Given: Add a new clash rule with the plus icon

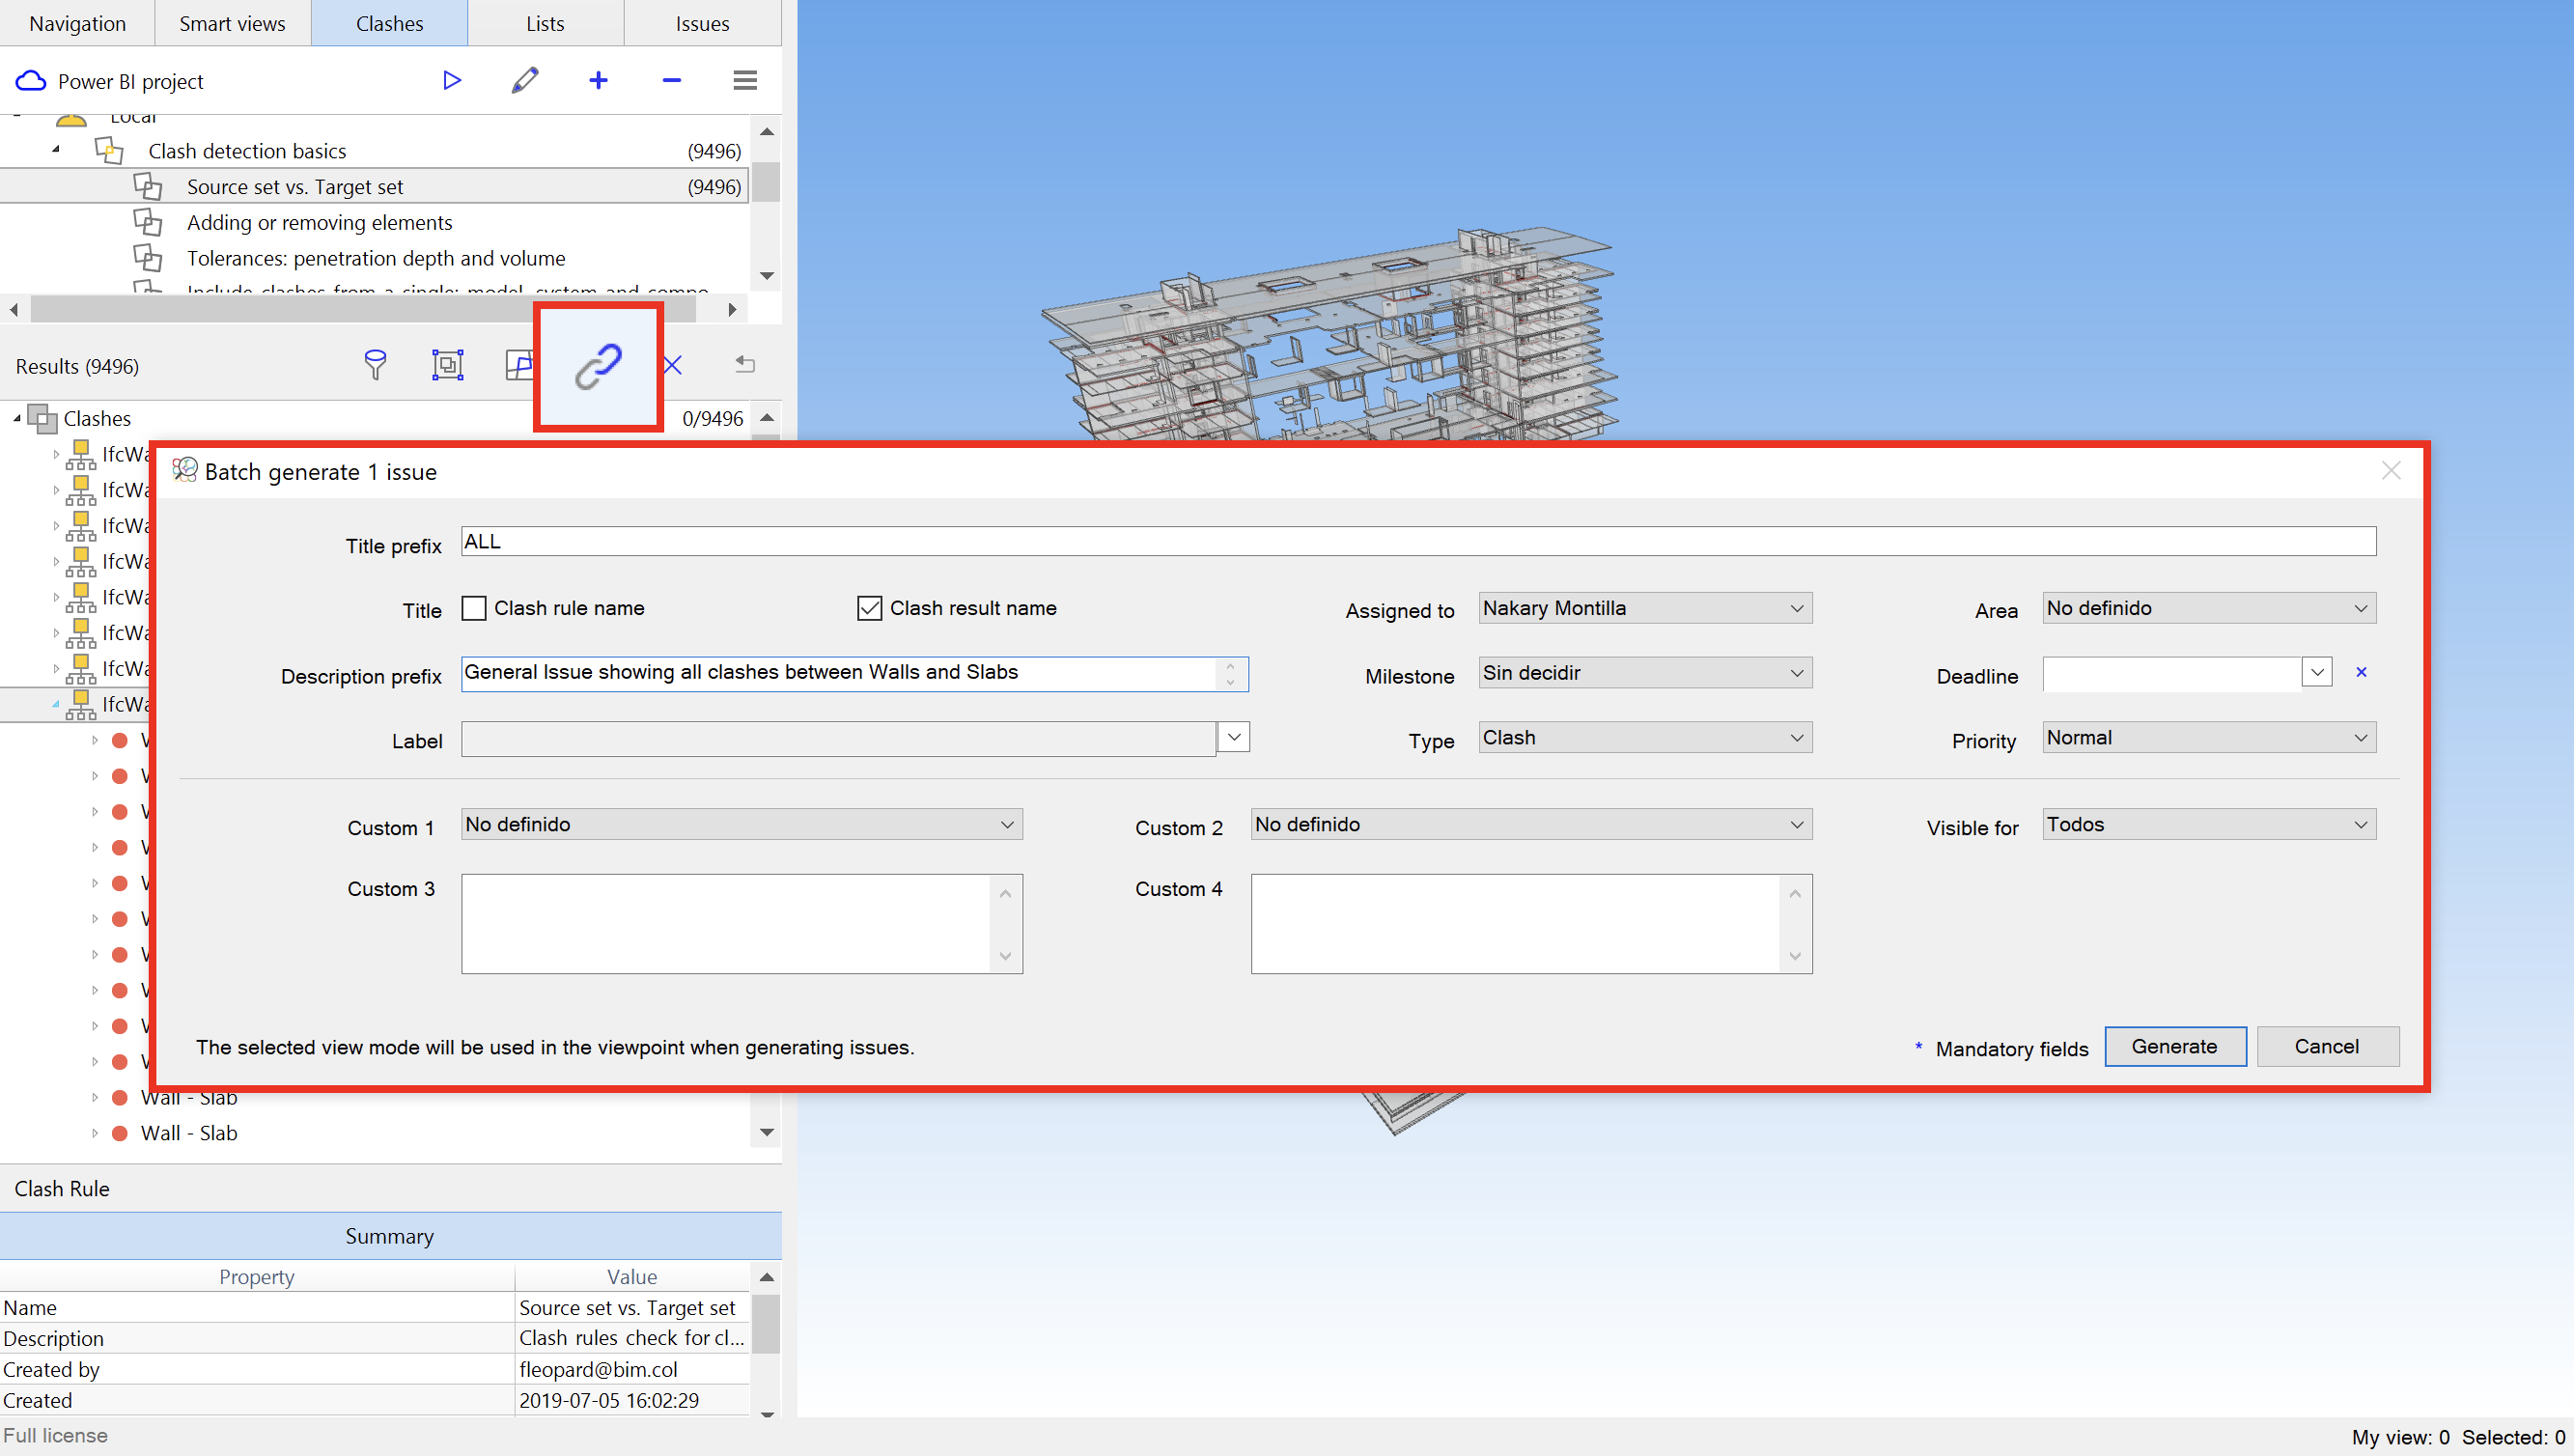Looking at the screenshot, I should pyautogui.click(x=598, y=80).
